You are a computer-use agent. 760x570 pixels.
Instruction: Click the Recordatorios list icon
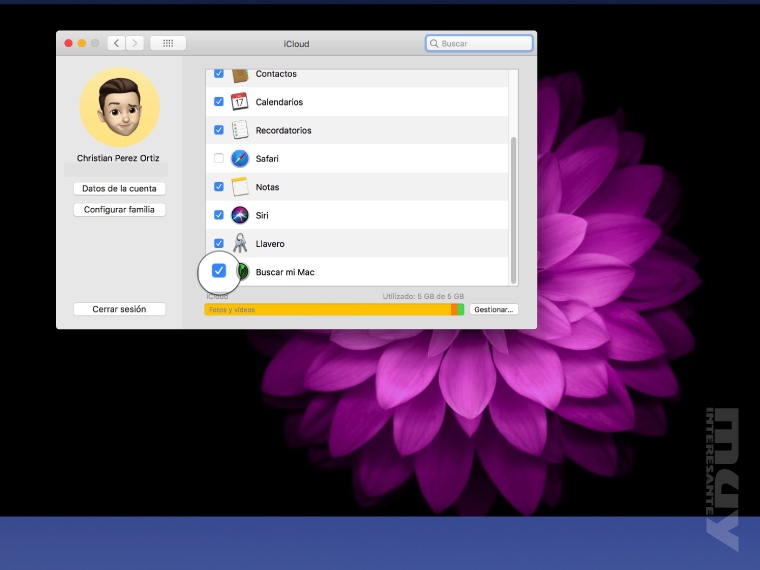240,130
